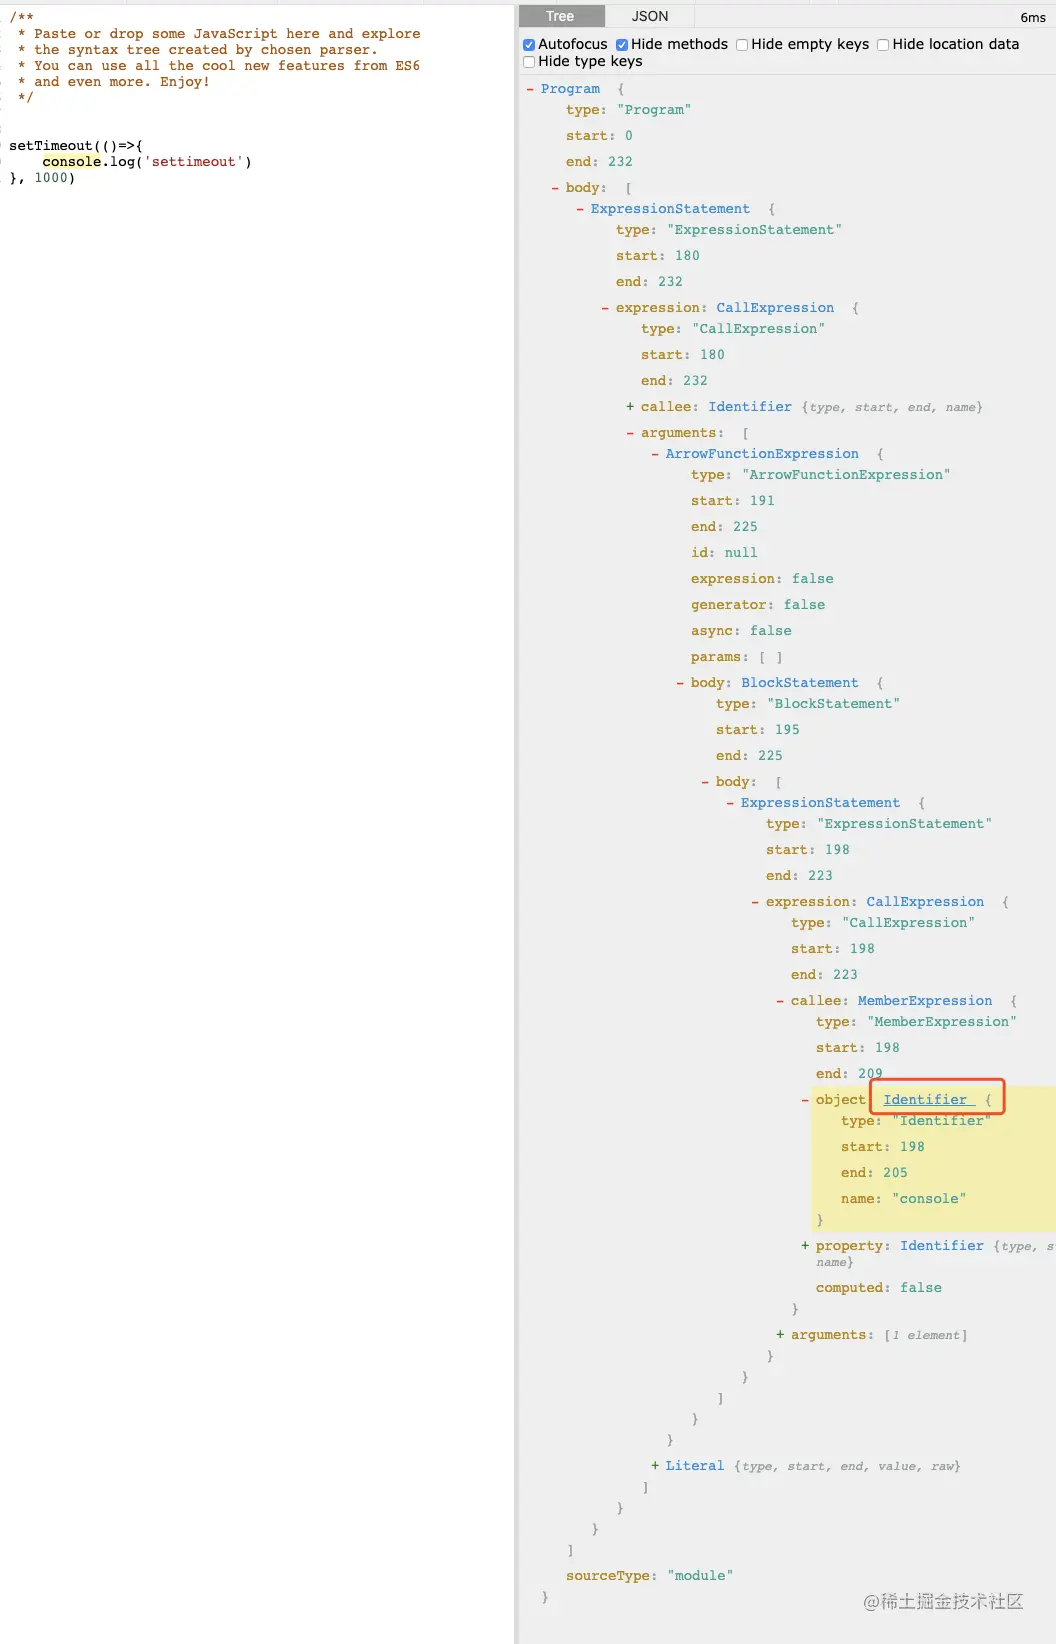Collapse the arguments array containing ArrowFunctionExpression
The height and width of the screenshot is (1644, 1056).
630,433
